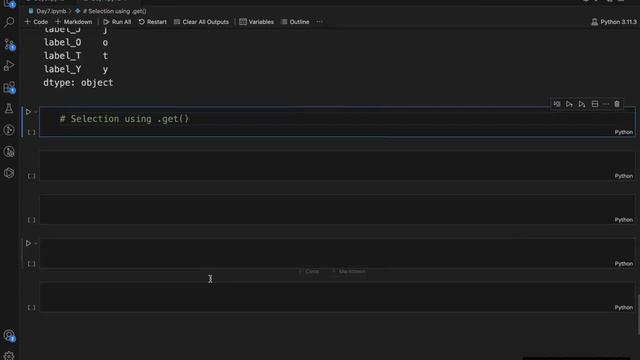
Task: Insert Code cell using hover '+ Code' button
Action: (x=309, y=271)
